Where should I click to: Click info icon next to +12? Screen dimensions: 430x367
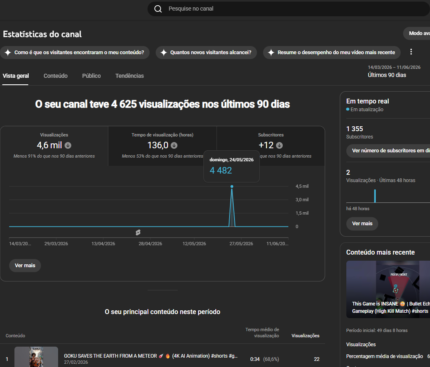coord(279,146)
